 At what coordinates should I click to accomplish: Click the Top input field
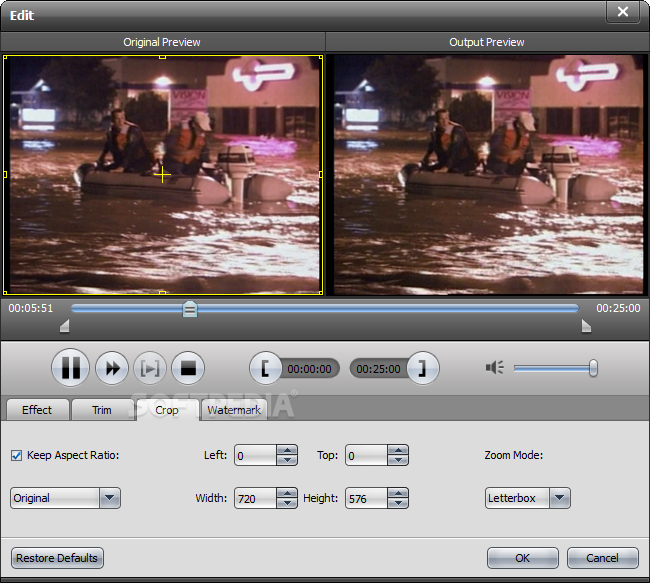pos(366,455)
